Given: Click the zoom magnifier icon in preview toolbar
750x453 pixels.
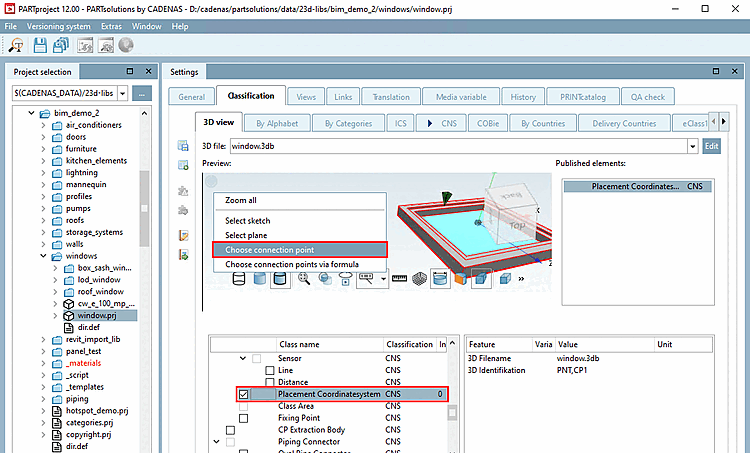Looking at the screenshot, I should coord(304,279).
